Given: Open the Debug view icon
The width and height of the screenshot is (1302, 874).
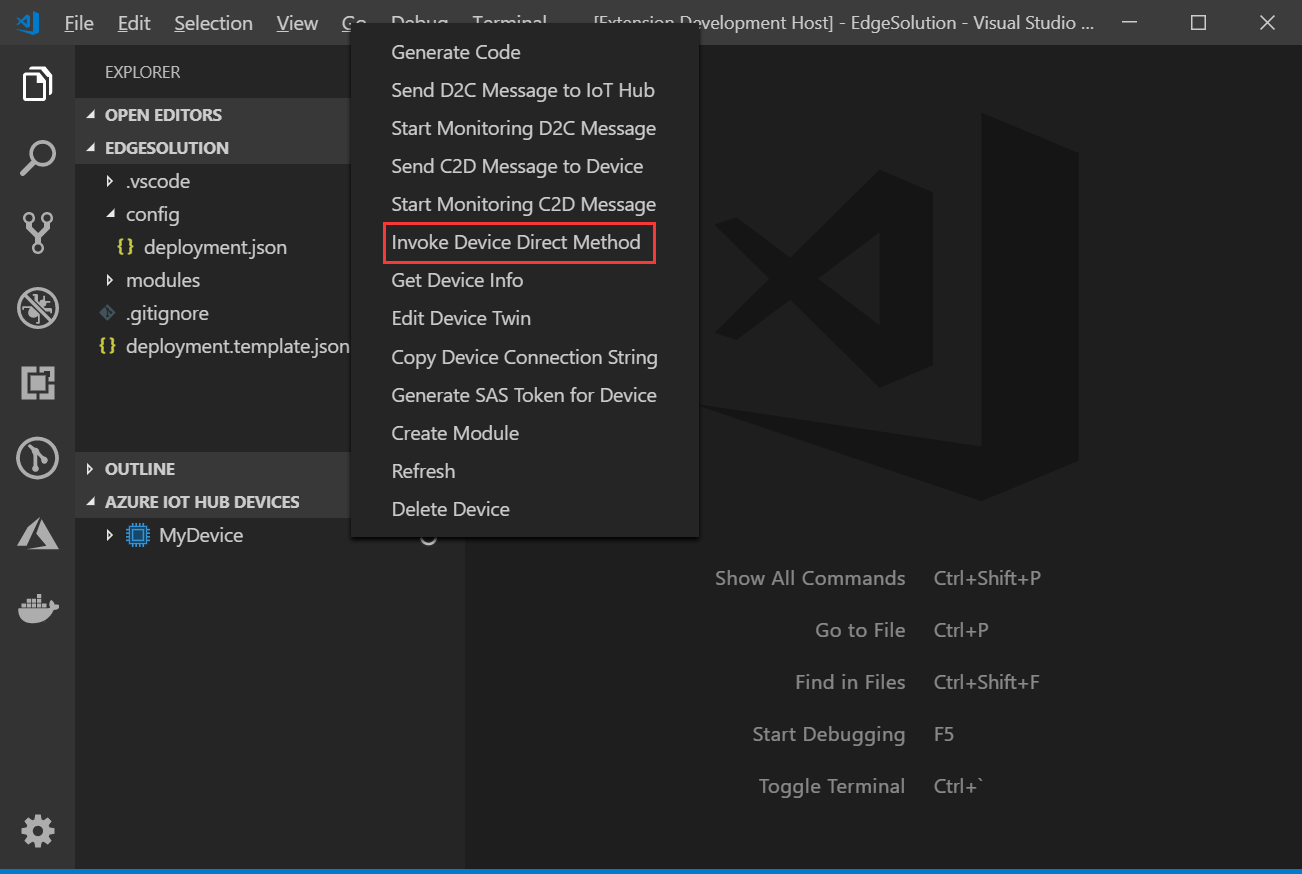Looking at the screenshot, I should 37,308.
